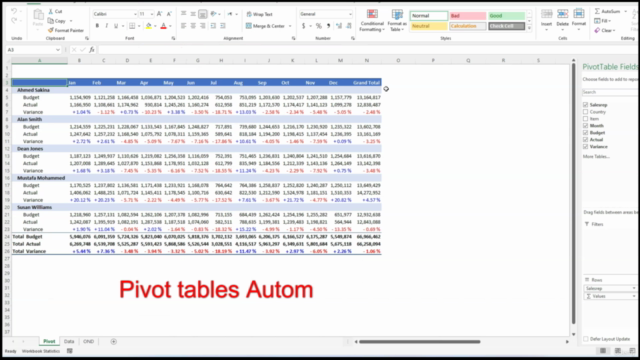
Task: Apply comma style format
Action: (x=328, y=26)
